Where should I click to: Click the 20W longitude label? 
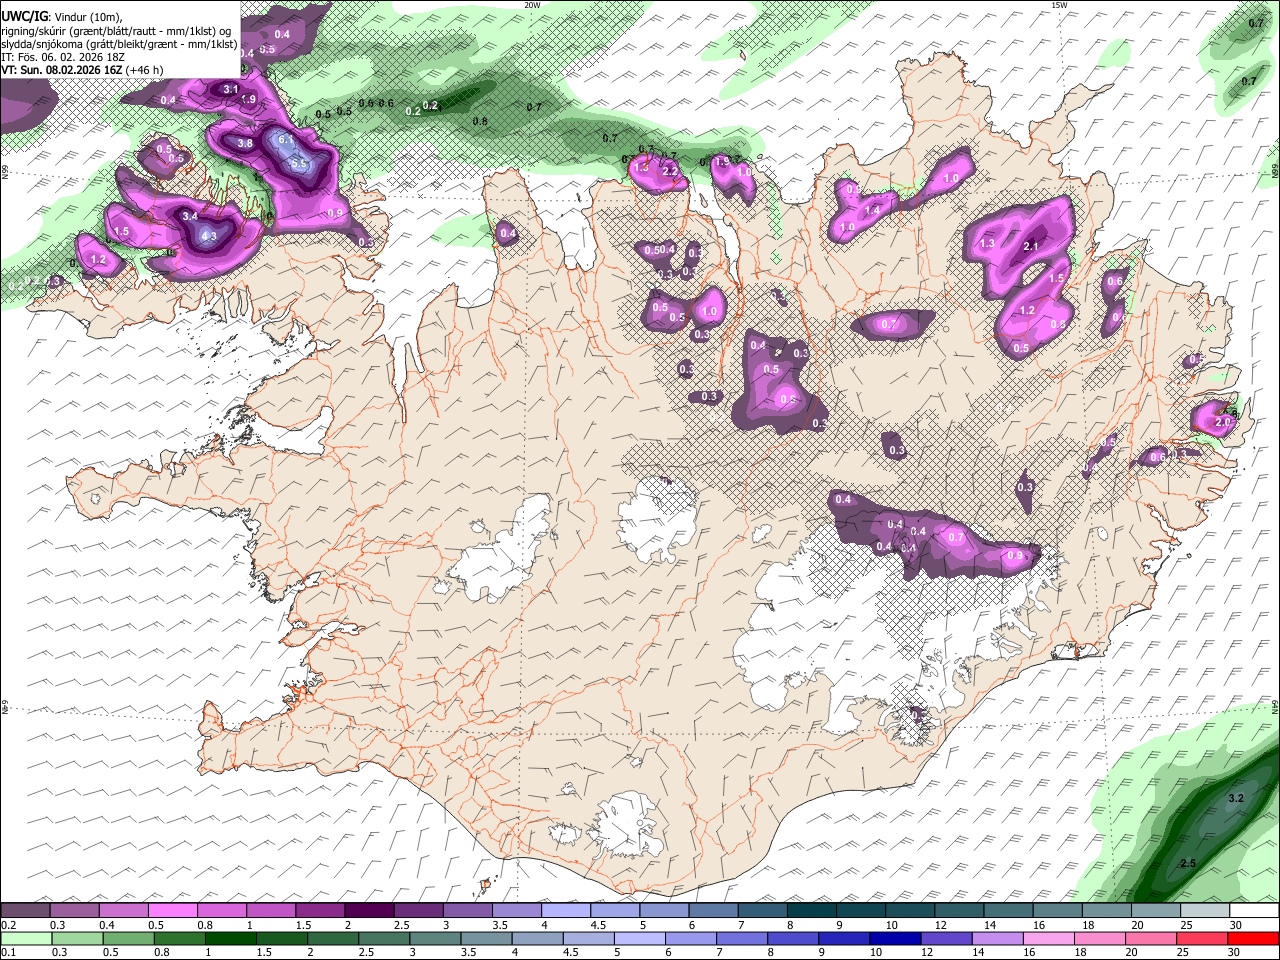[x=532, y=5]
